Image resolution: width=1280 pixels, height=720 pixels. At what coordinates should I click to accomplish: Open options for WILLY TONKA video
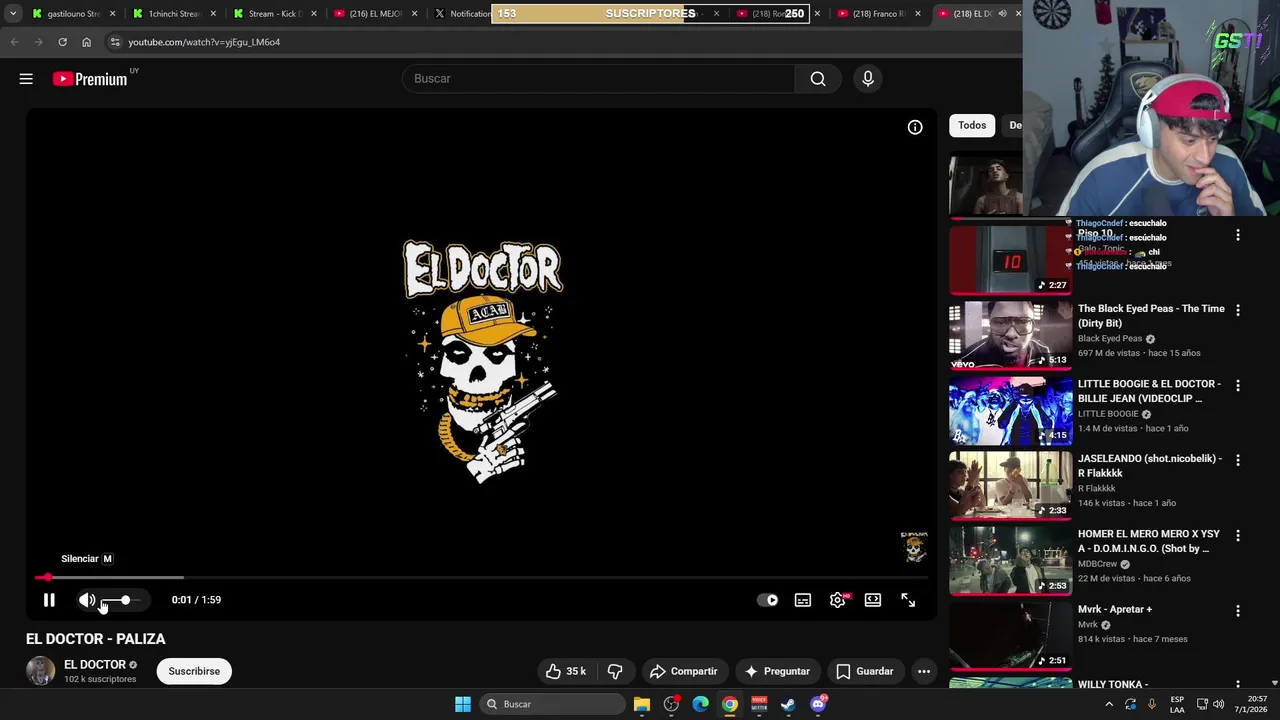point(1238,685)
